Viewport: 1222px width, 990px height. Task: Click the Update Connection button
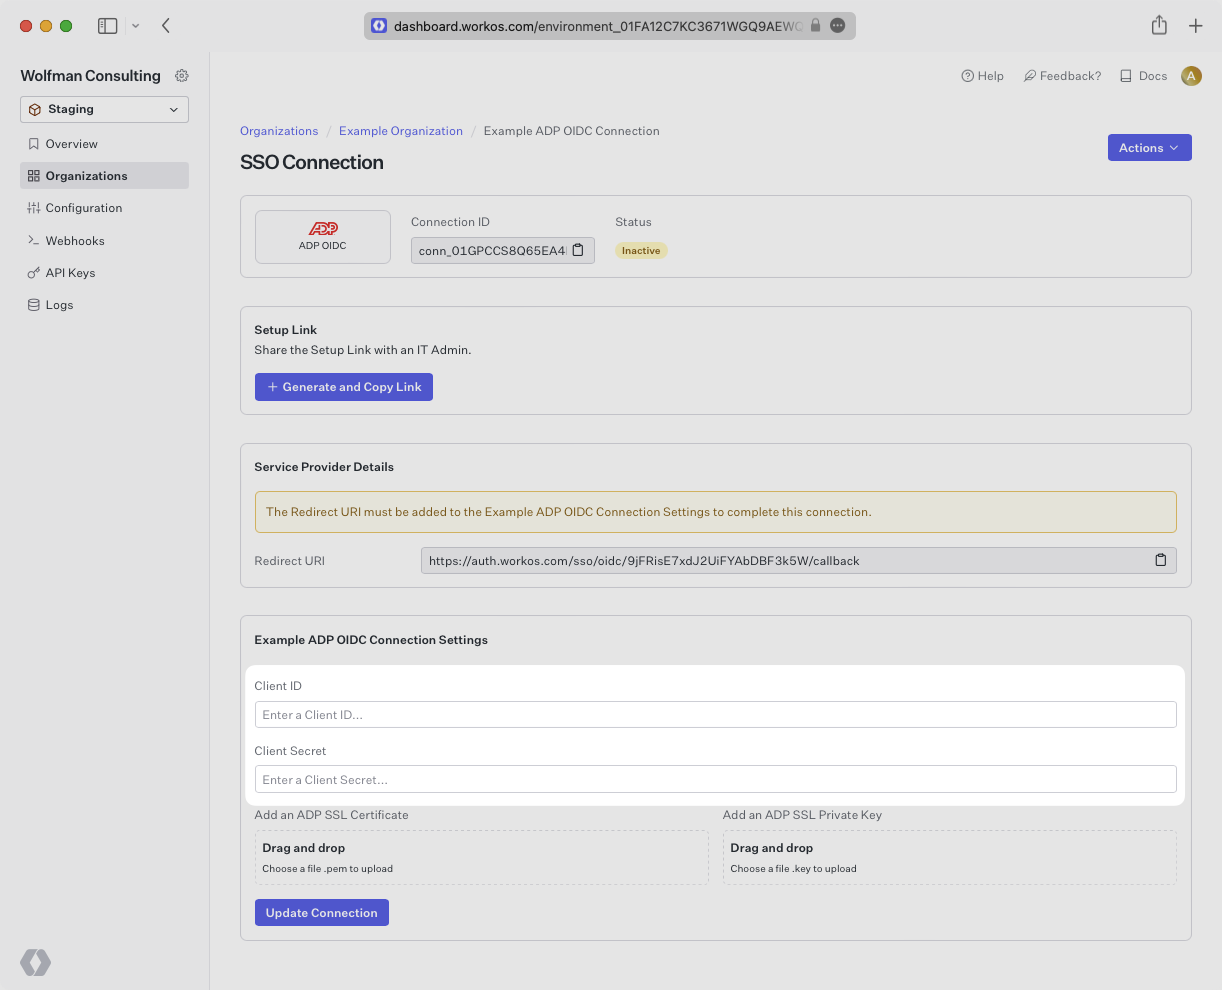click(x=321, y=912)
